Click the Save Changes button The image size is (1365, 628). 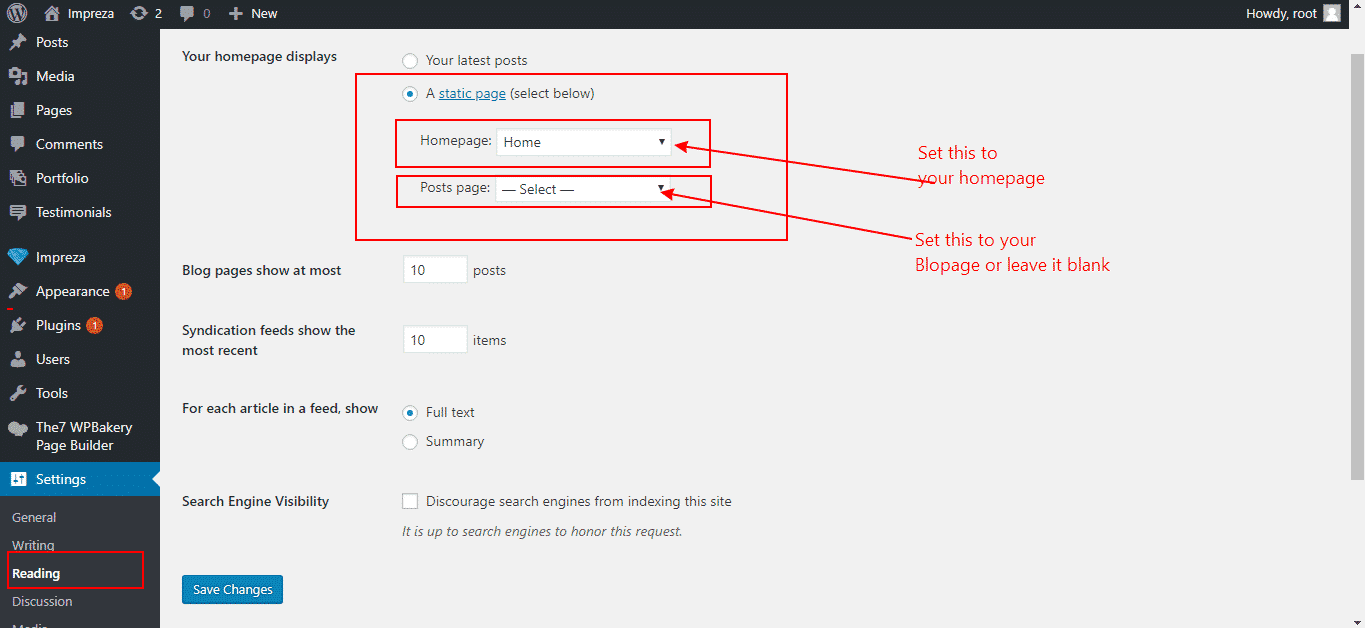tap(232, 590)
